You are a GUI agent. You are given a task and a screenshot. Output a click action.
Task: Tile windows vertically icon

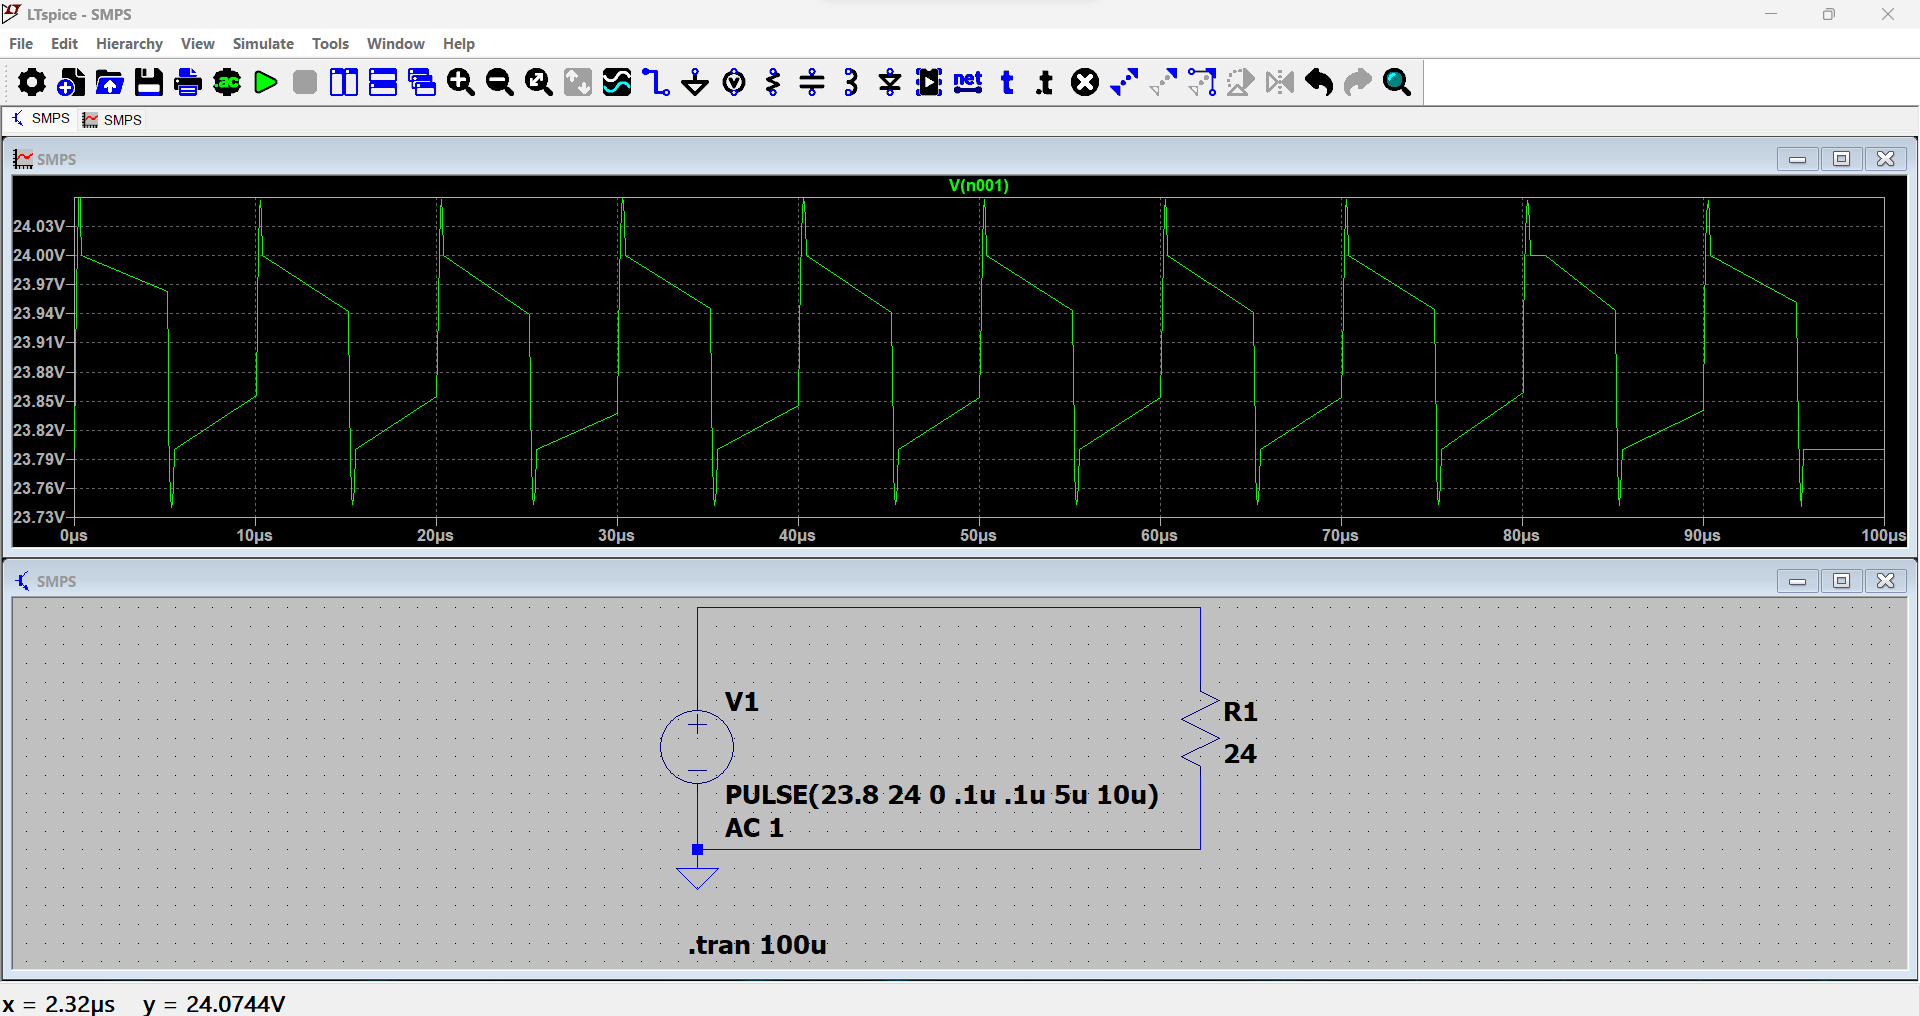coord(344,82)
